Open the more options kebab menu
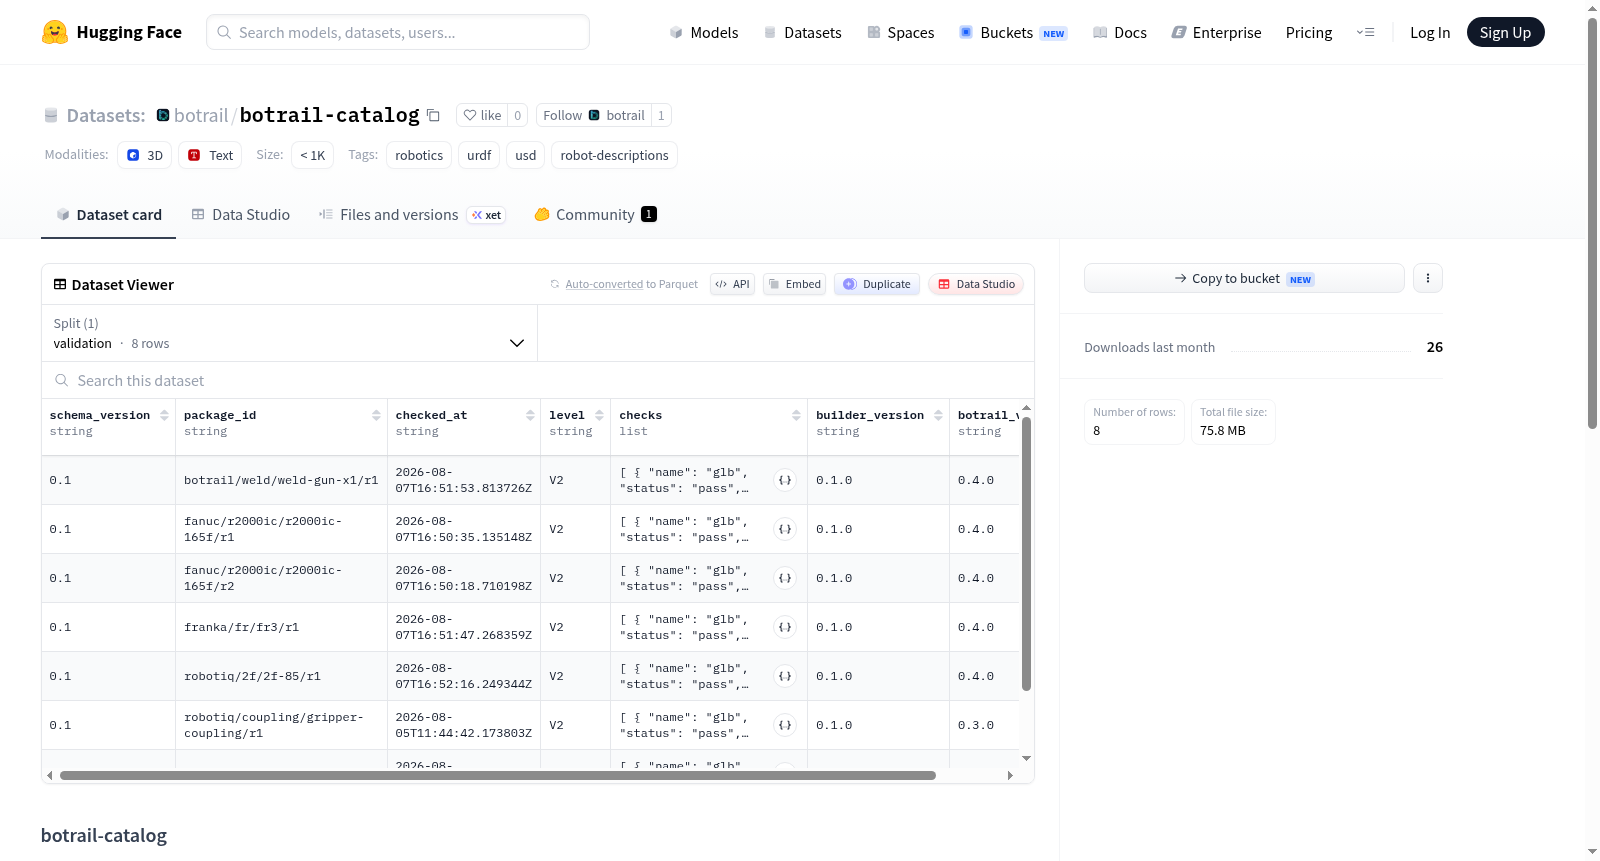This screenshot has height=861, width=1600. coord(1428,278)
